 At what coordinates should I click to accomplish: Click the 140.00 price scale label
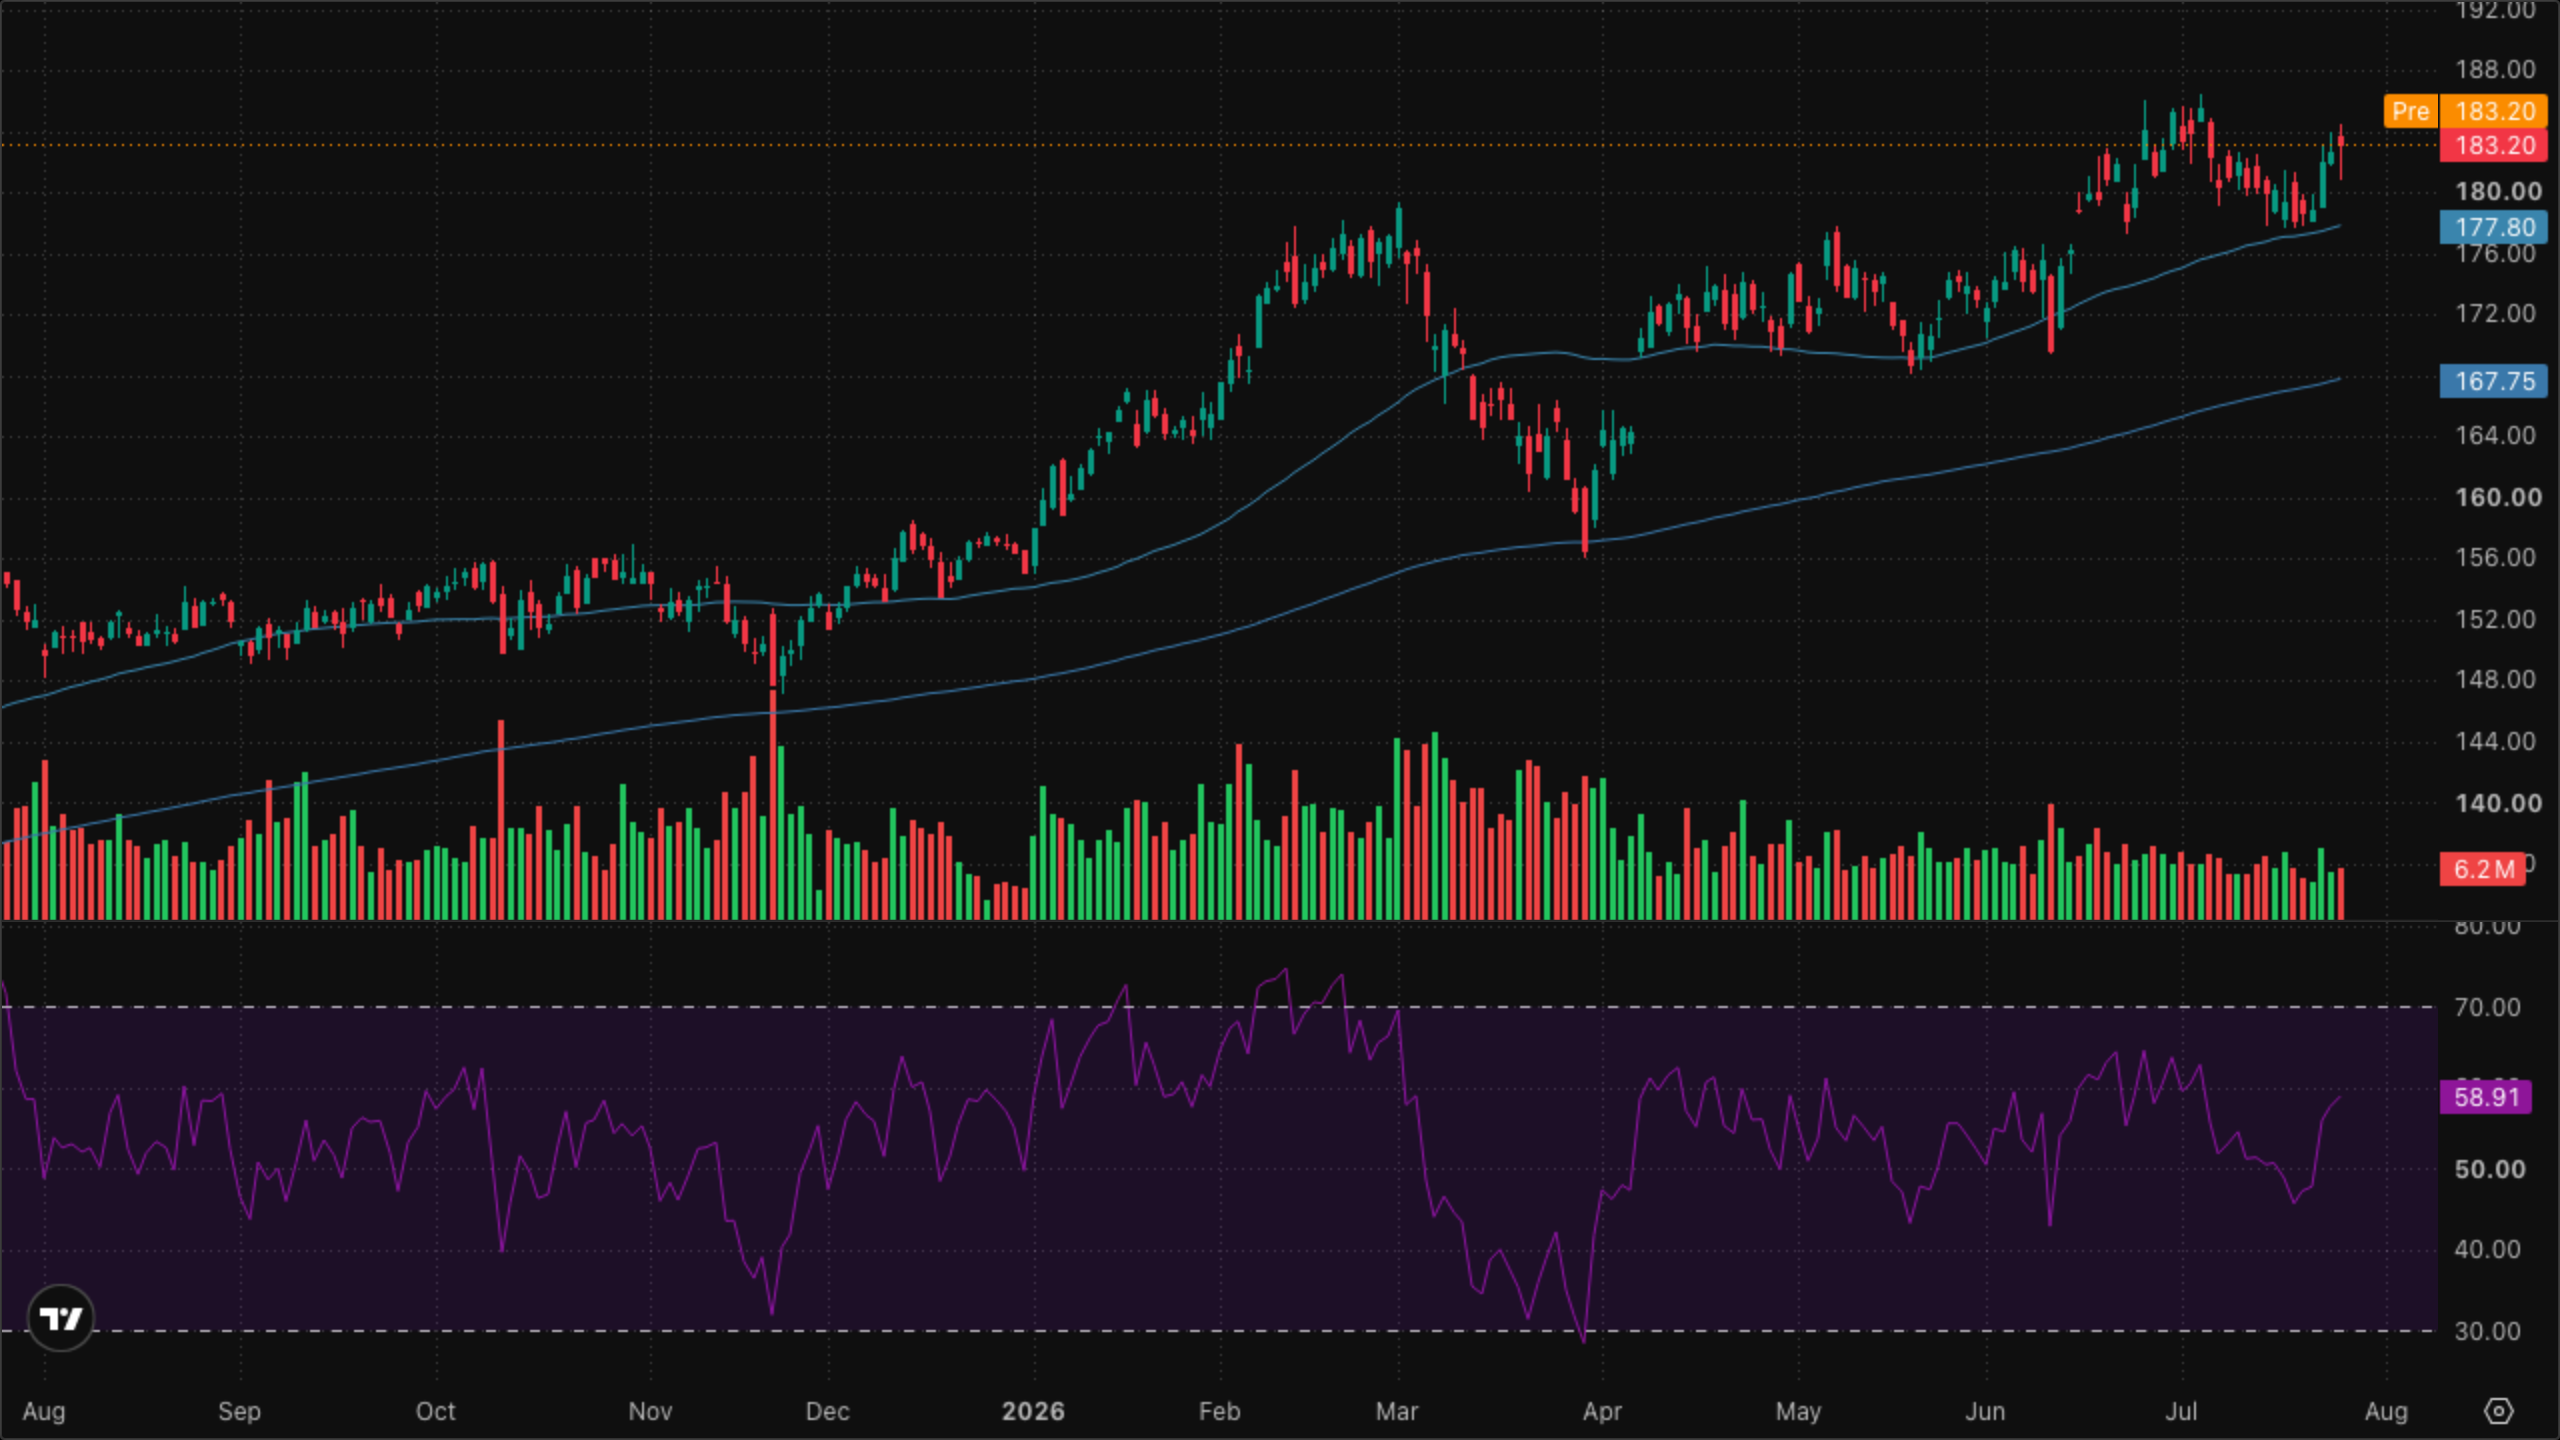[2498, 803]
